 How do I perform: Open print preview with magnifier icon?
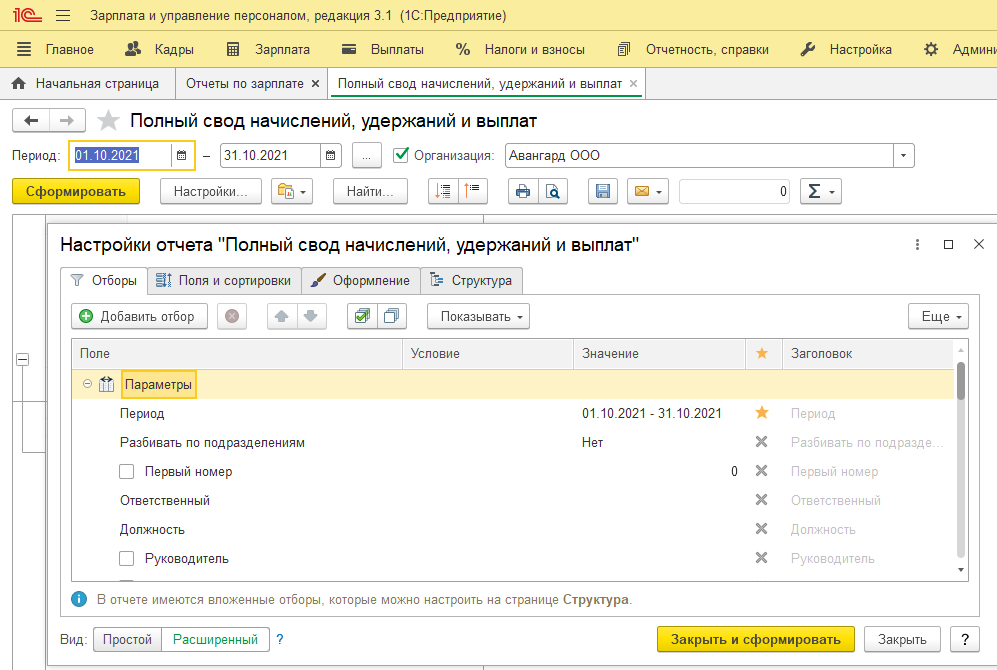pyautogui.click(x=552, y=192)
